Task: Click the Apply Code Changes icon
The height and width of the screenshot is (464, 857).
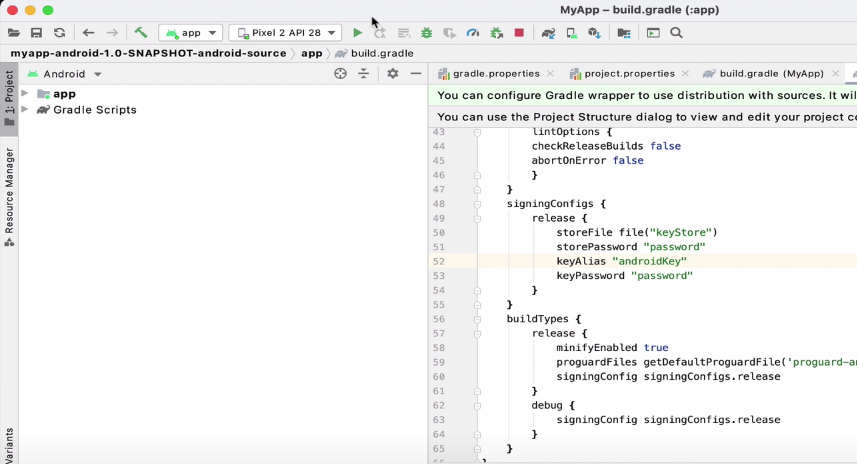Action: (403, 33)
